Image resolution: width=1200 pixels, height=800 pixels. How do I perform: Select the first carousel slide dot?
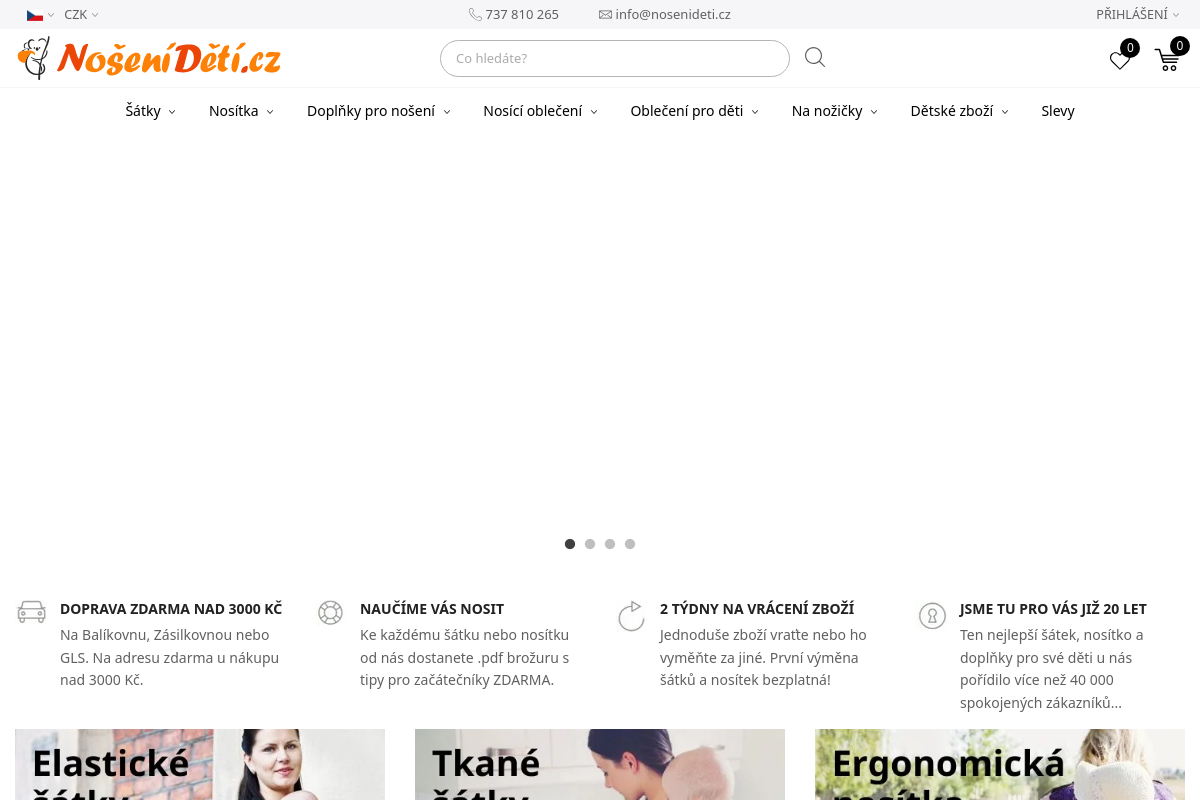click(570, 544)
